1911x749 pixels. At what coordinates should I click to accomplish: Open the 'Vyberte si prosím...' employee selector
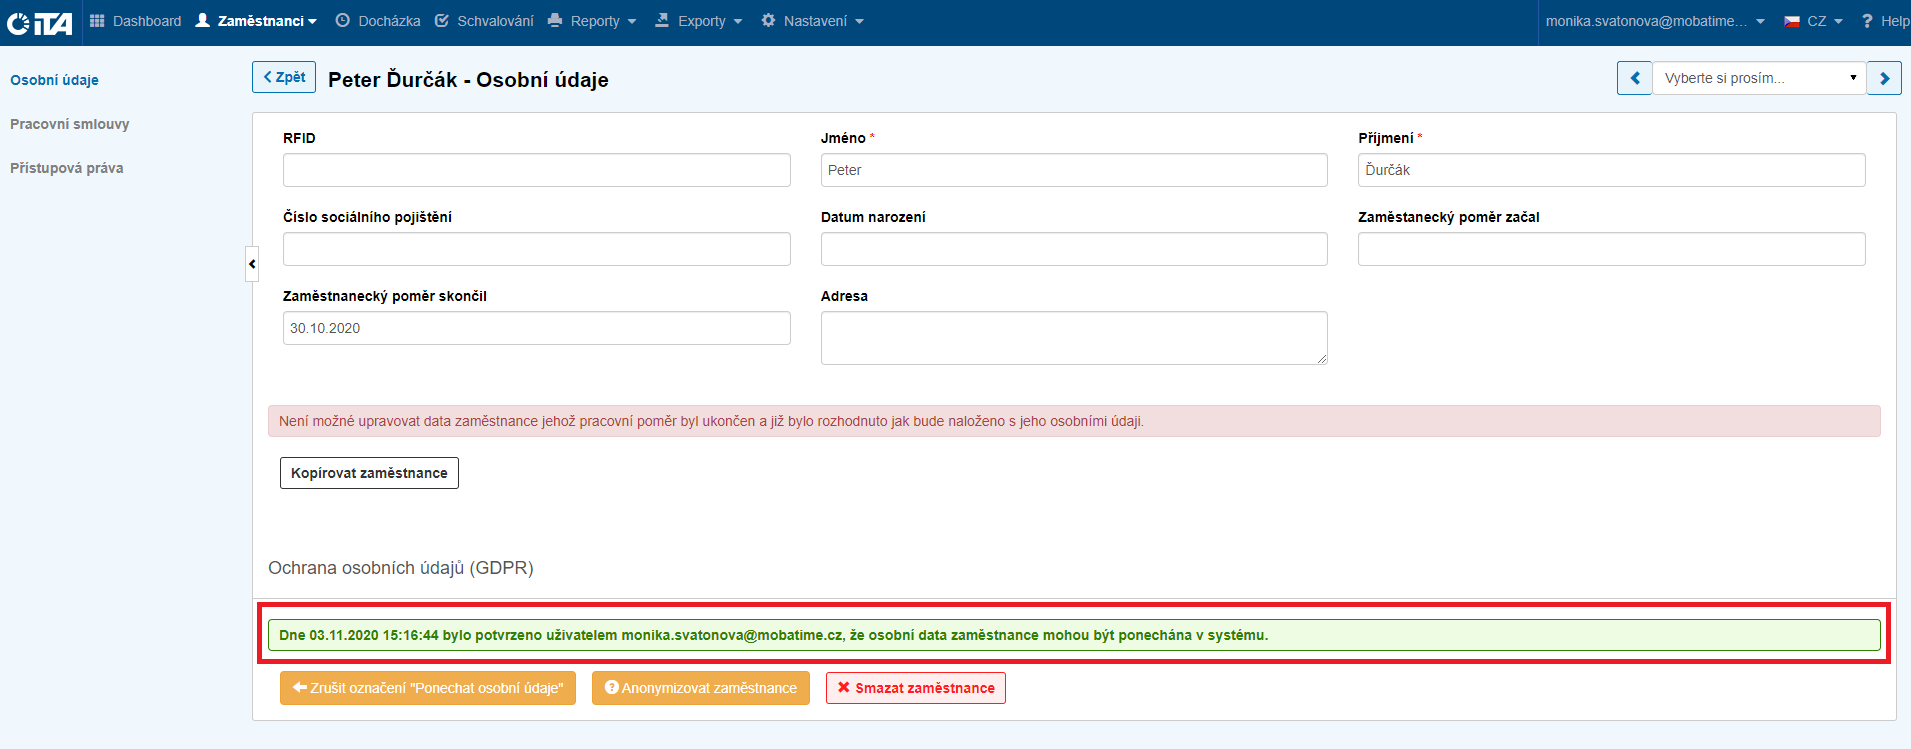pos(1758,78)
